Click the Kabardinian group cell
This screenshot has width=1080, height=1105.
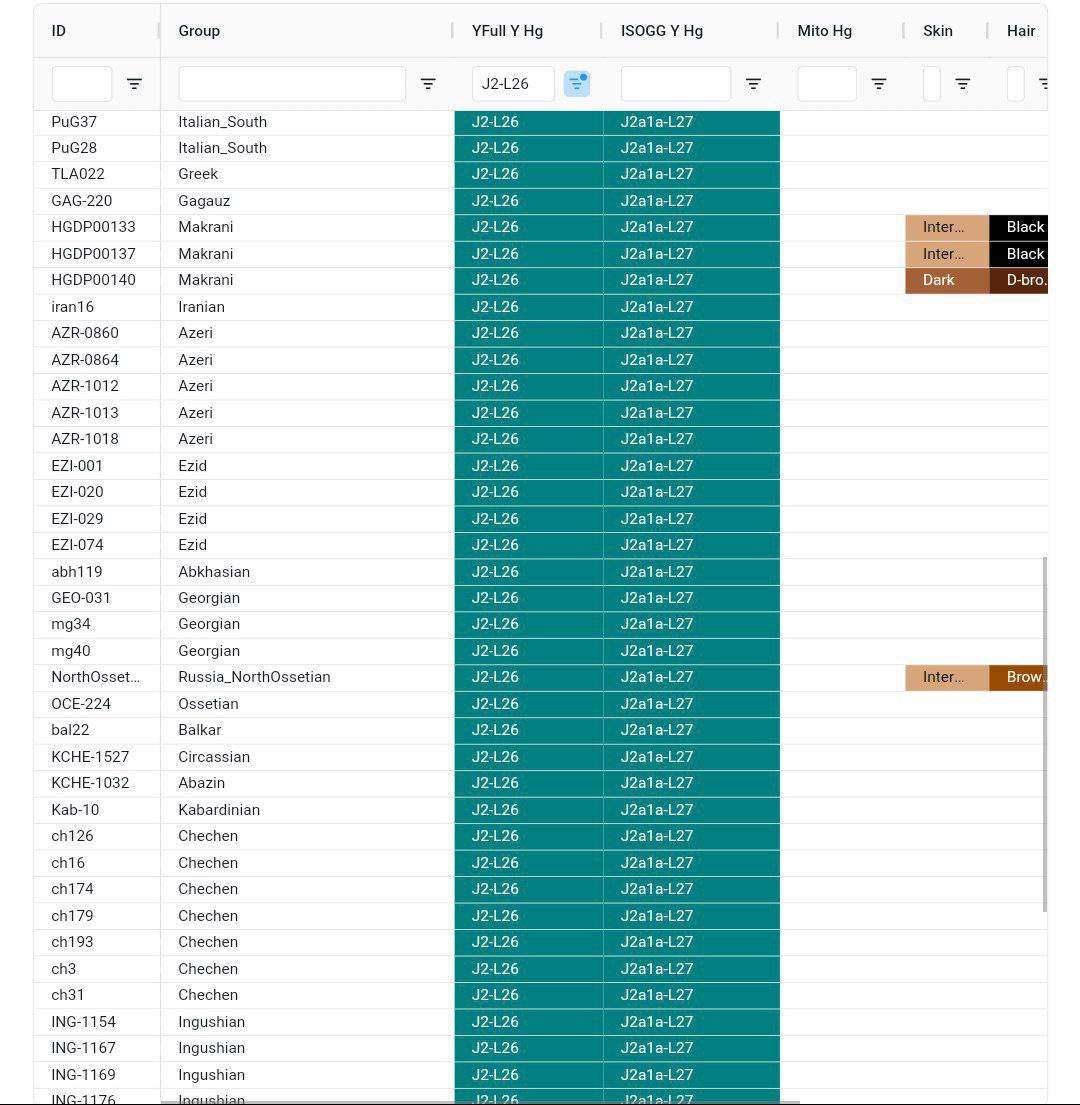pos(307,810)
